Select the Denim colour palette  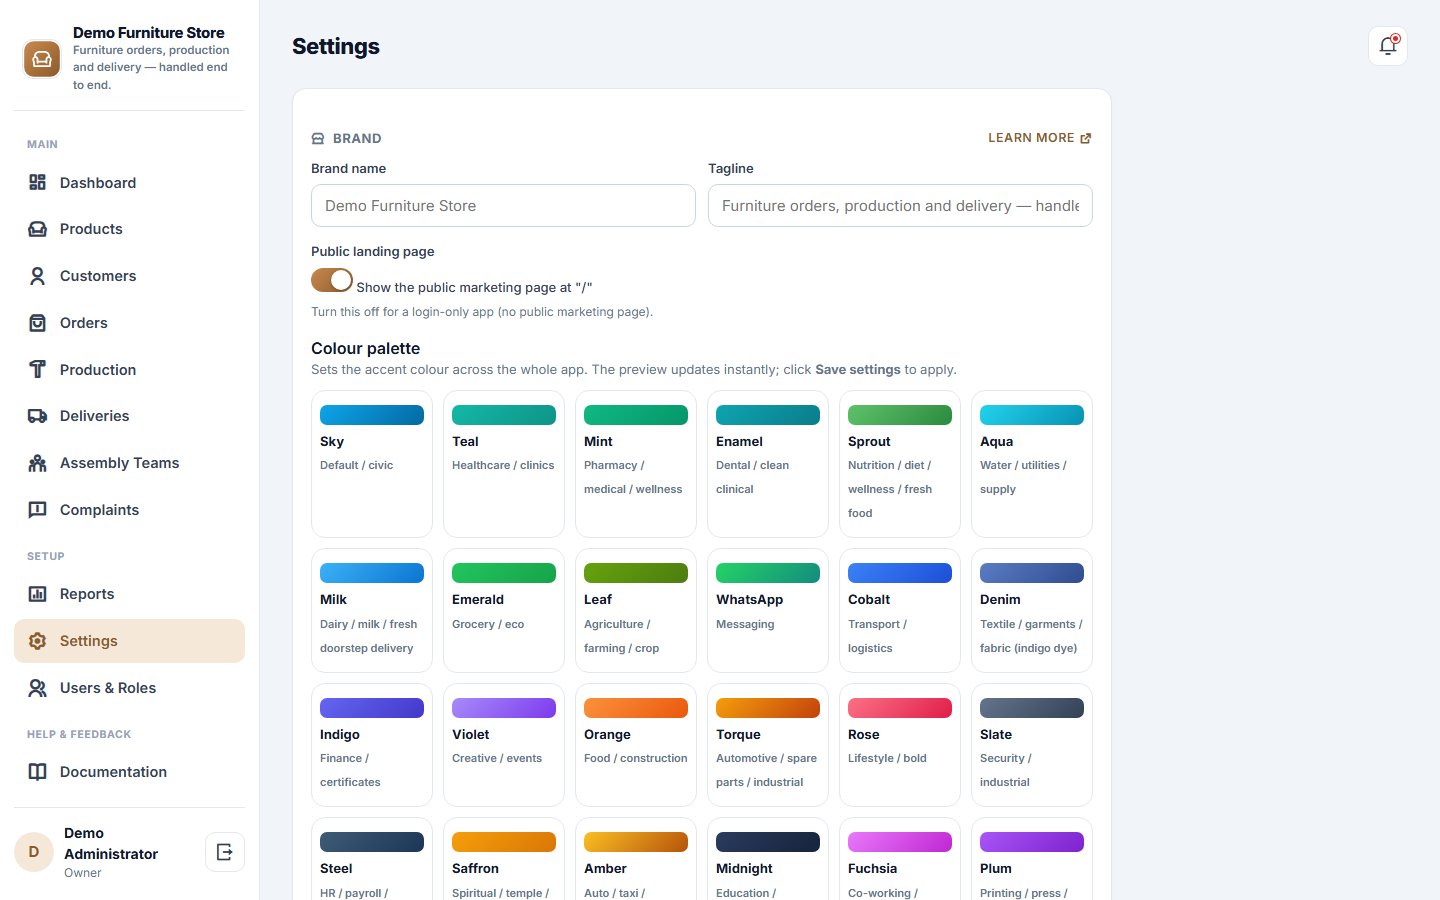click(1032, 610)
